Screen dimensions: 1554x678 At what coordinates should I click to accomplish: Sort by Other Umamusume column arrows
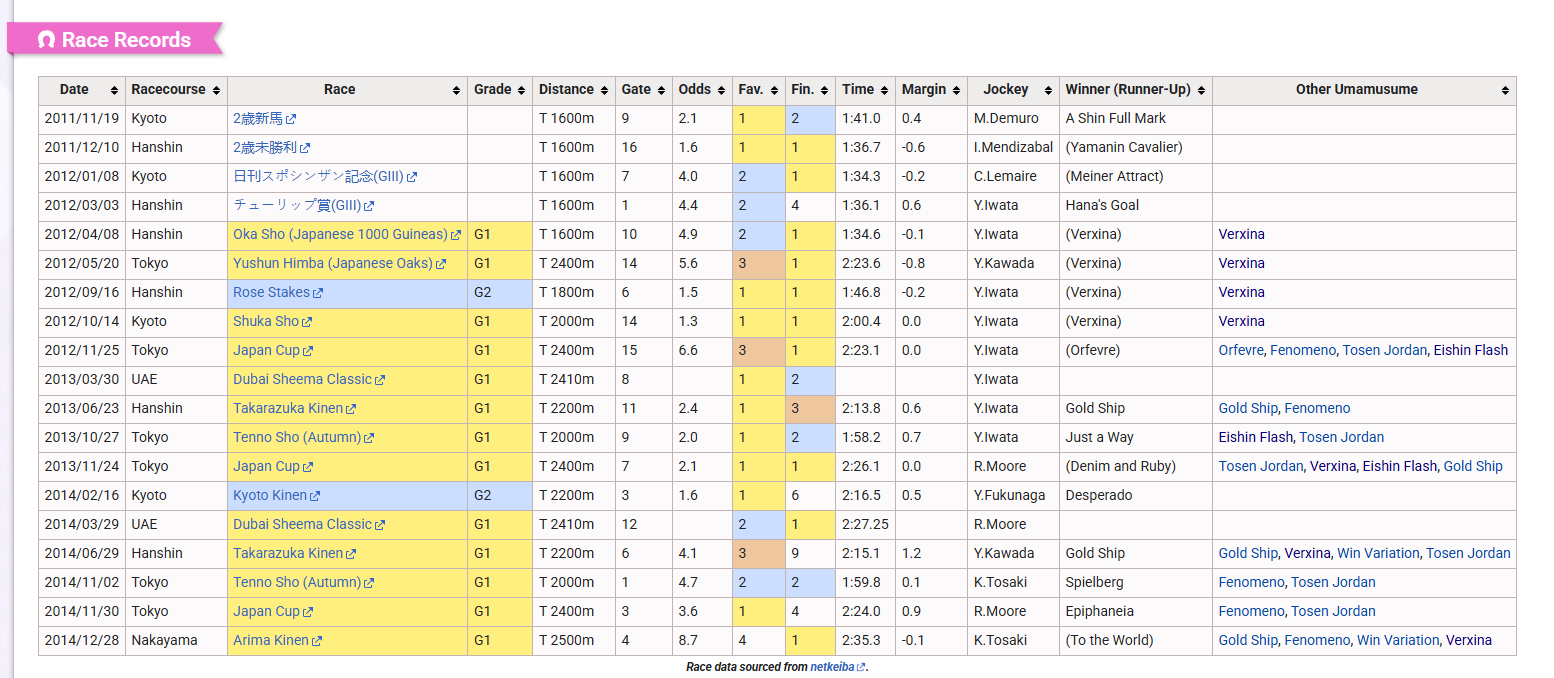[1505, 90]
